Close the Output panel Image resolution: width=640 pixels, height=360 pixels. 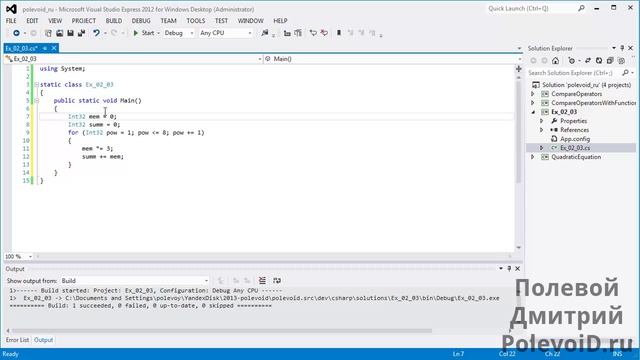pyautogui.click(x=518, y=269)
